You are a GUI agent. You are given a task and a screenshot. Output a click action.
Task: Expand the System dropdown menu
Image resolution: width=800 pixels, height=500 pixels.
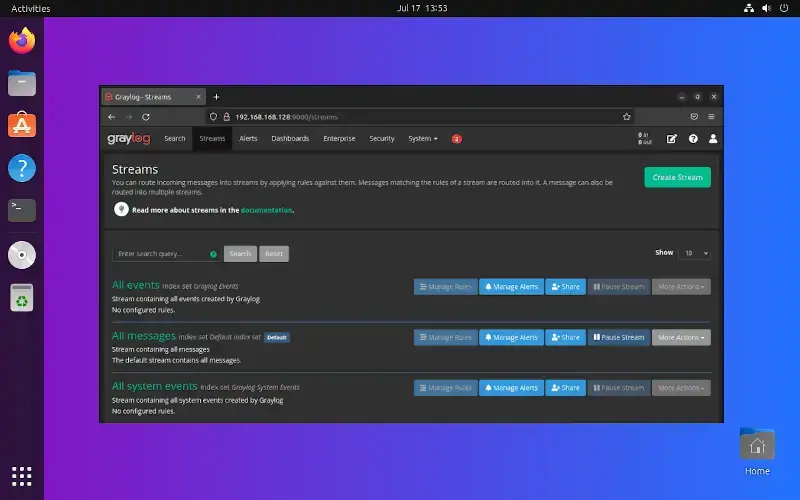pos(422,139)
